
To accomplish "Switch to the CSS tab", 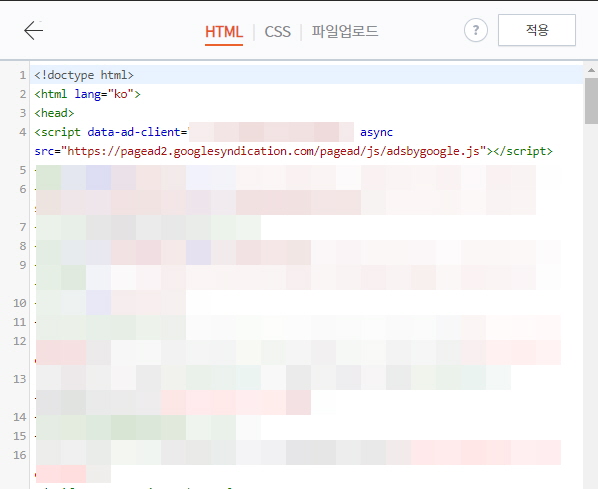I will click(x=278, y=32).
